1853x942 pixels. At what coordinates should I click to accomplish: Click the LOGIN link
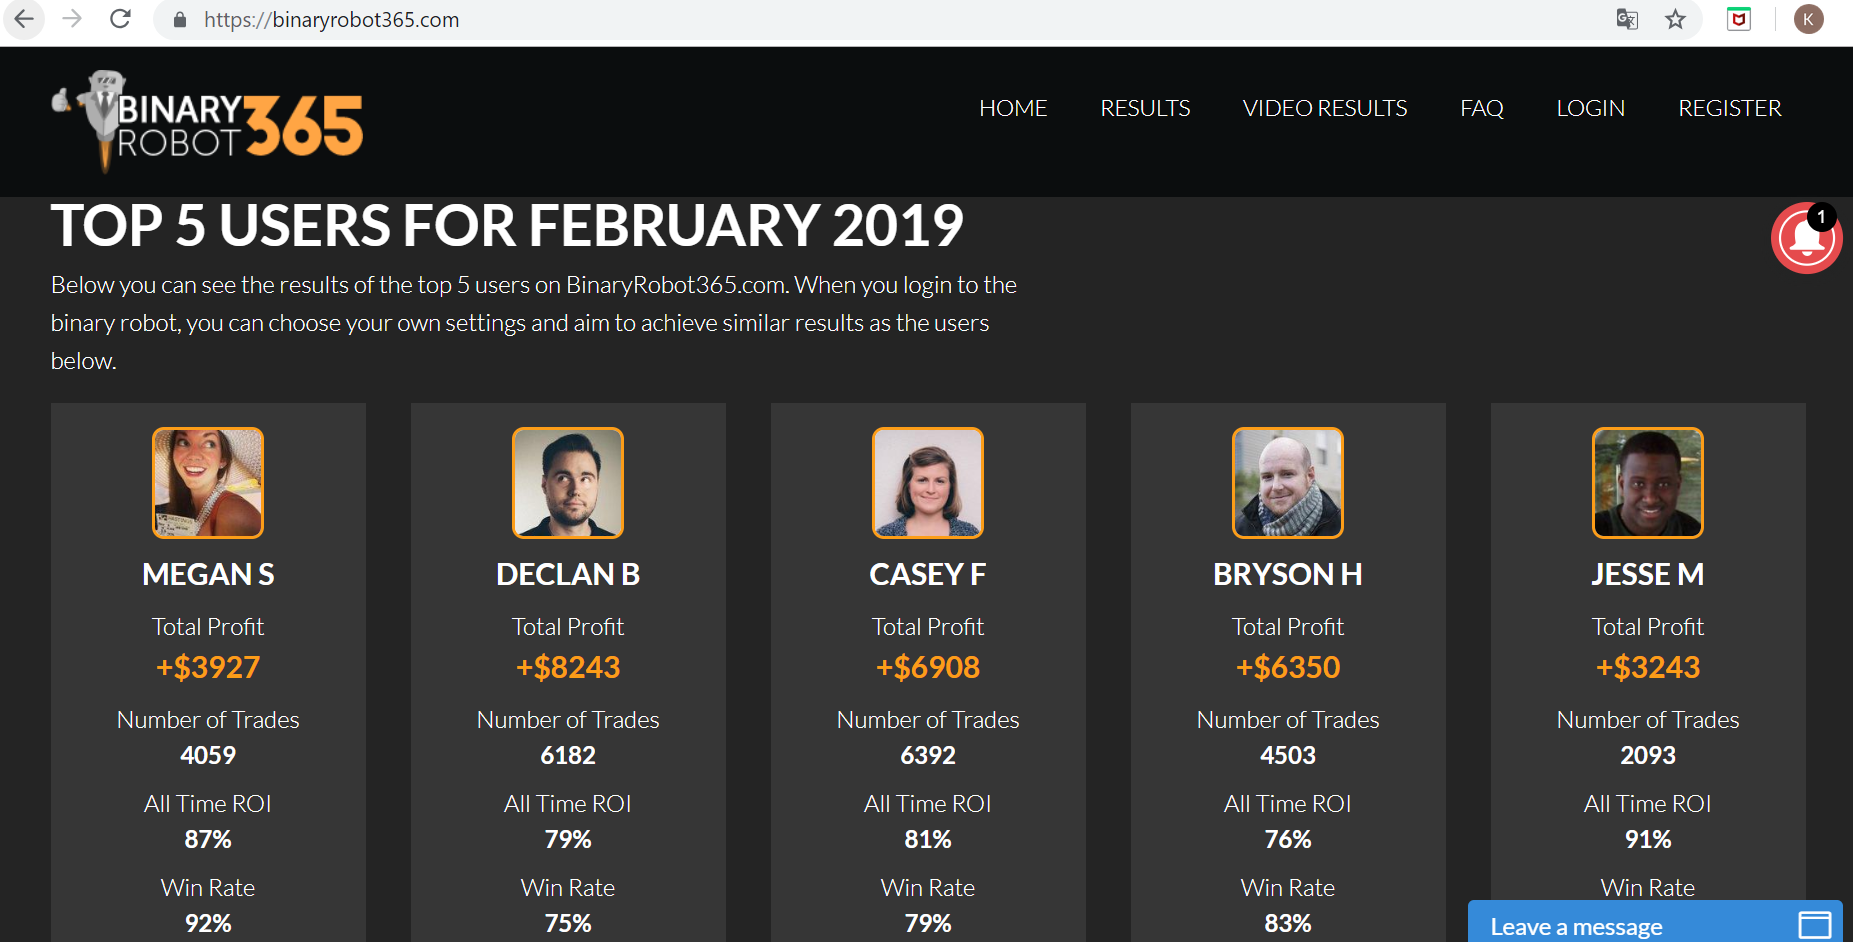tap(1590, 108)
